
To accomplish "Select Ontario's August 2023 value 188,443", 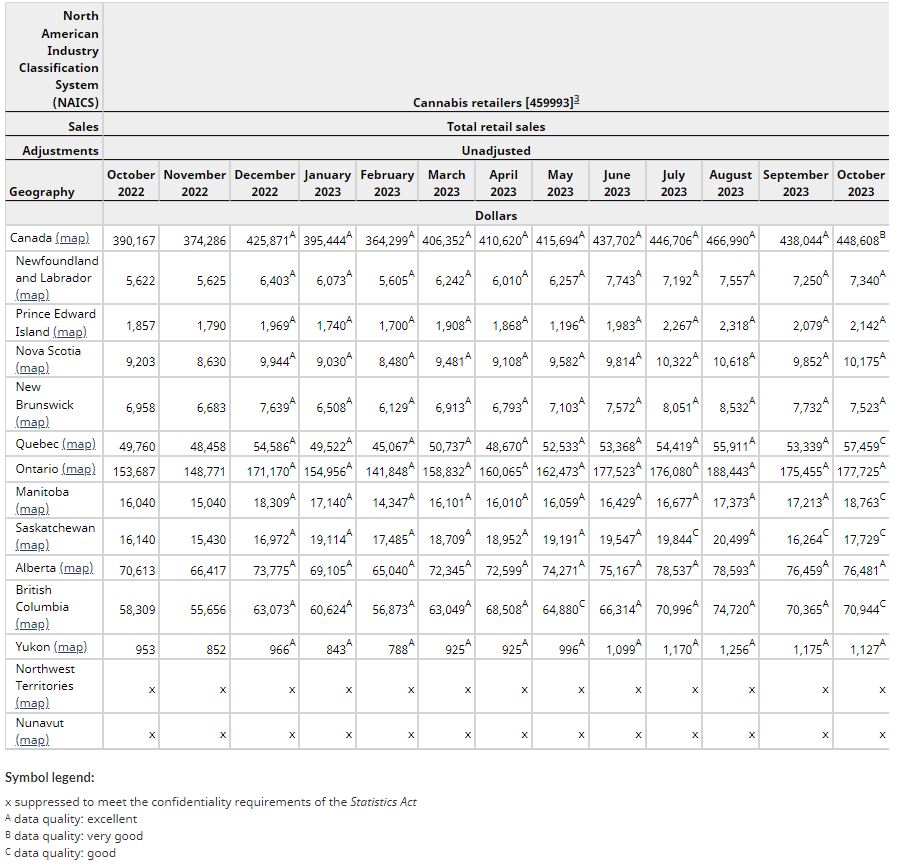I will 728,471.
